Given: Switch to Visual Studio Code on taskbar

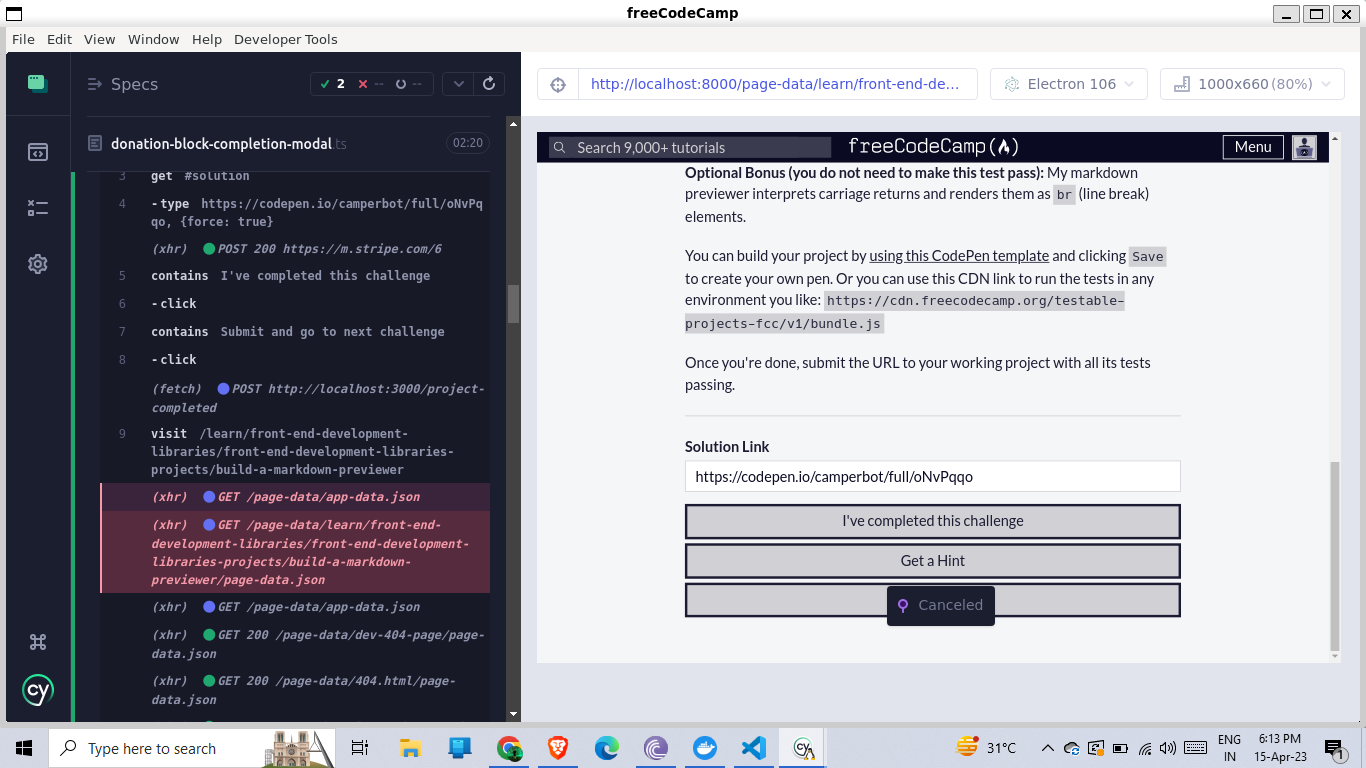Looking at the screenshot, I should tap(754, 748).
